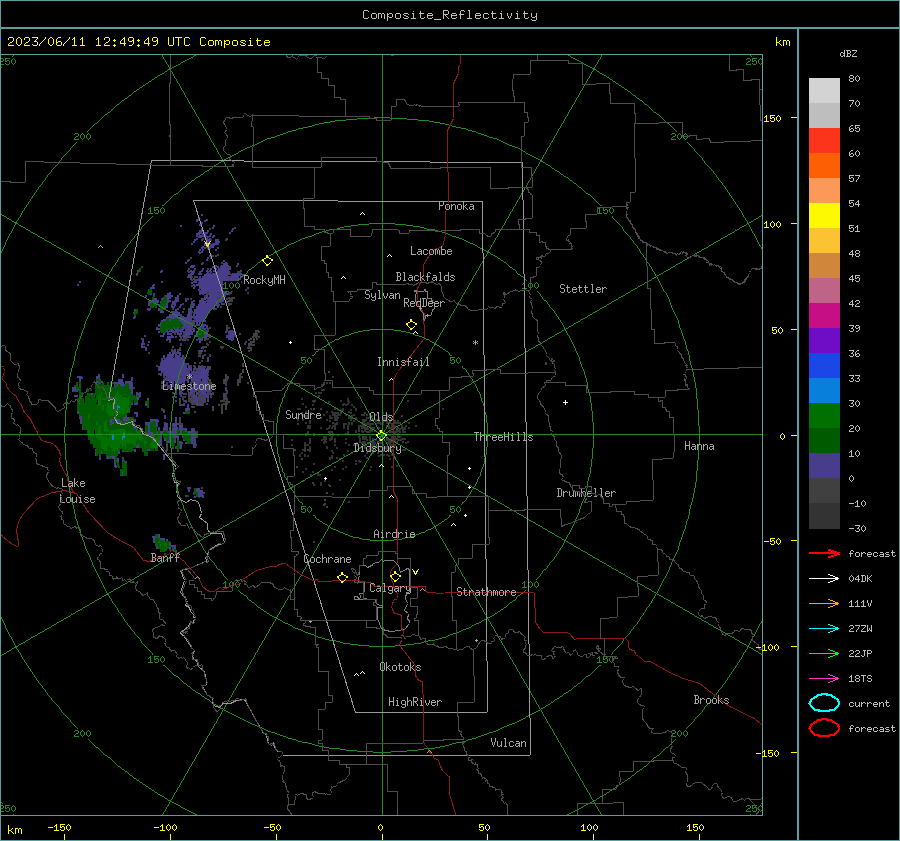This screenshot has height=841, width=900.
Task: Click the red forecast arrow in legend
Action: (824, 553)
